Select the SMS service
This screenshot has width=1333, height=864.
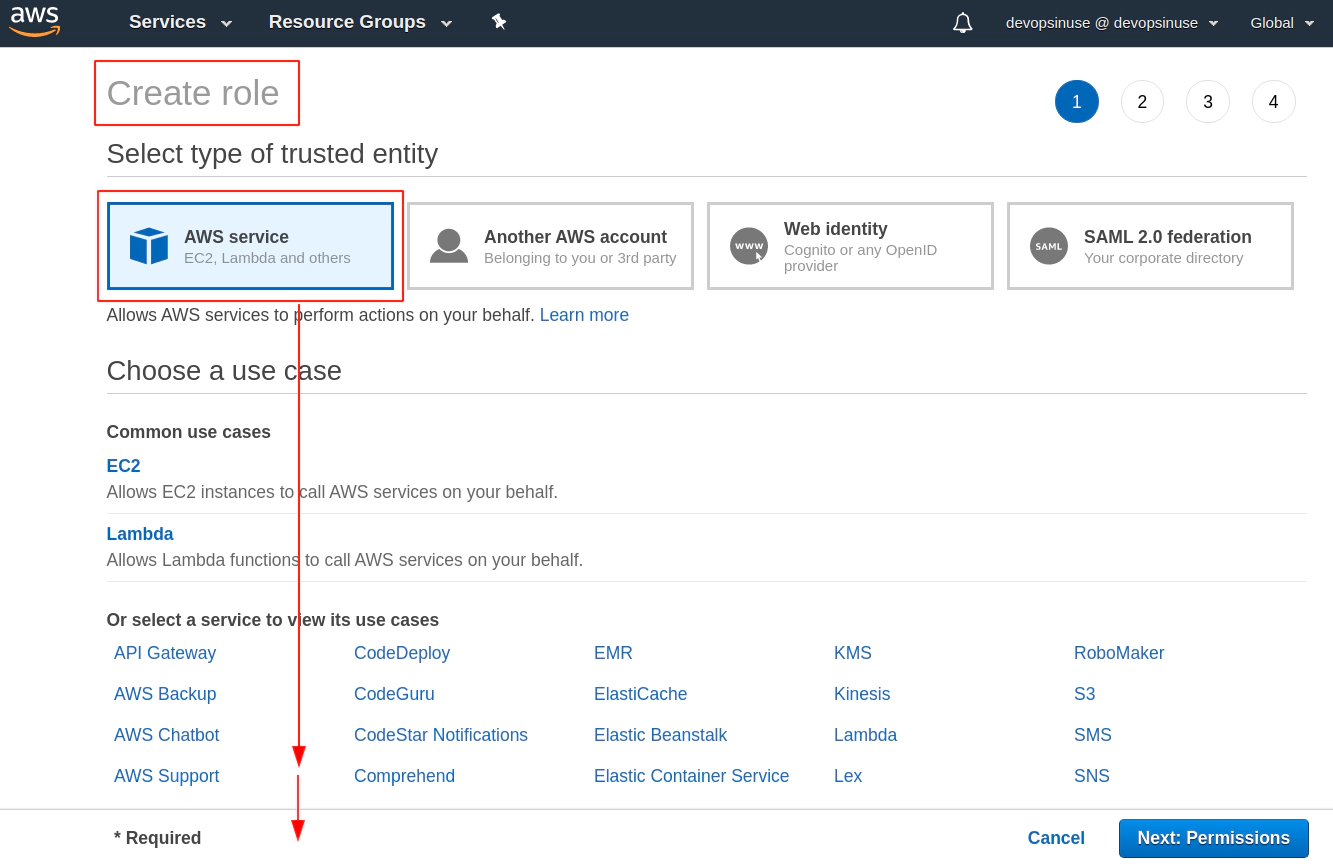1093,735
